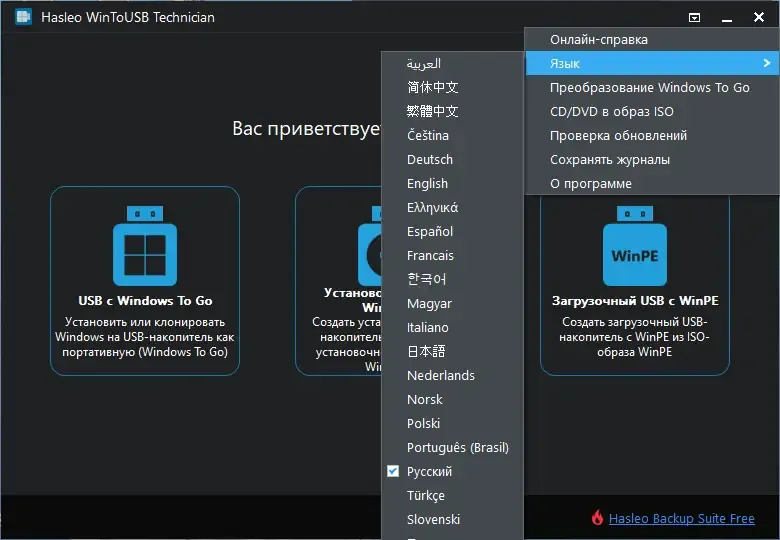The width and height of the screenshot is (780, 540).
Task: Select Проверка обновлений
Action: pos(652,135)
